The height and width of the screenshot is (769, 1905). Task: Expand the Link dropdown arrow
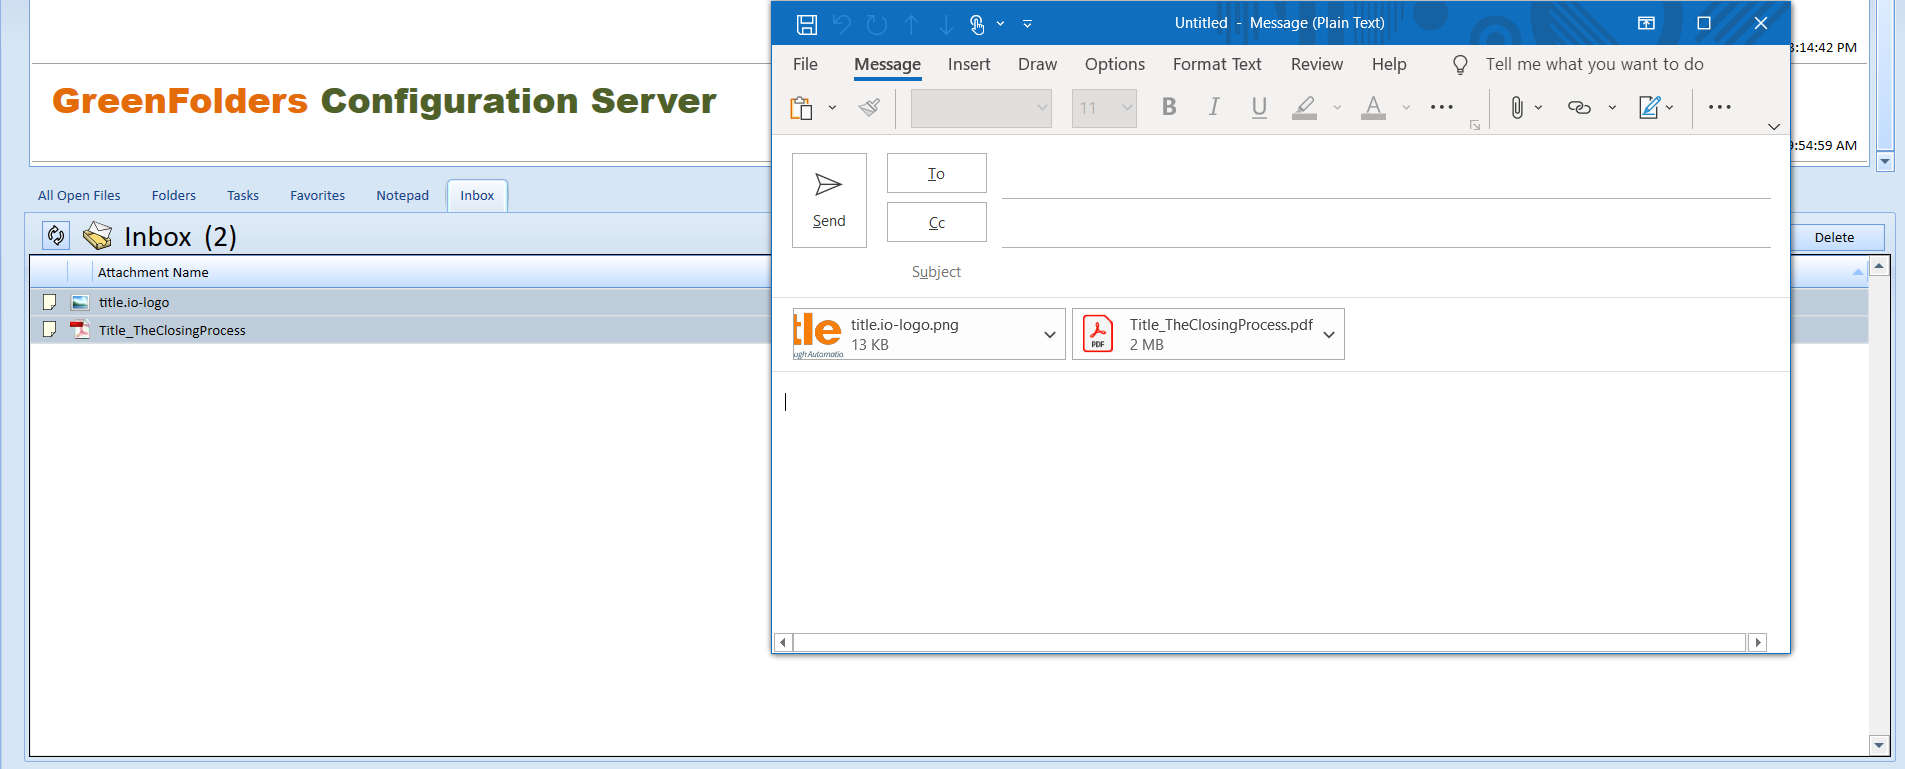(x=1612, y=107)
